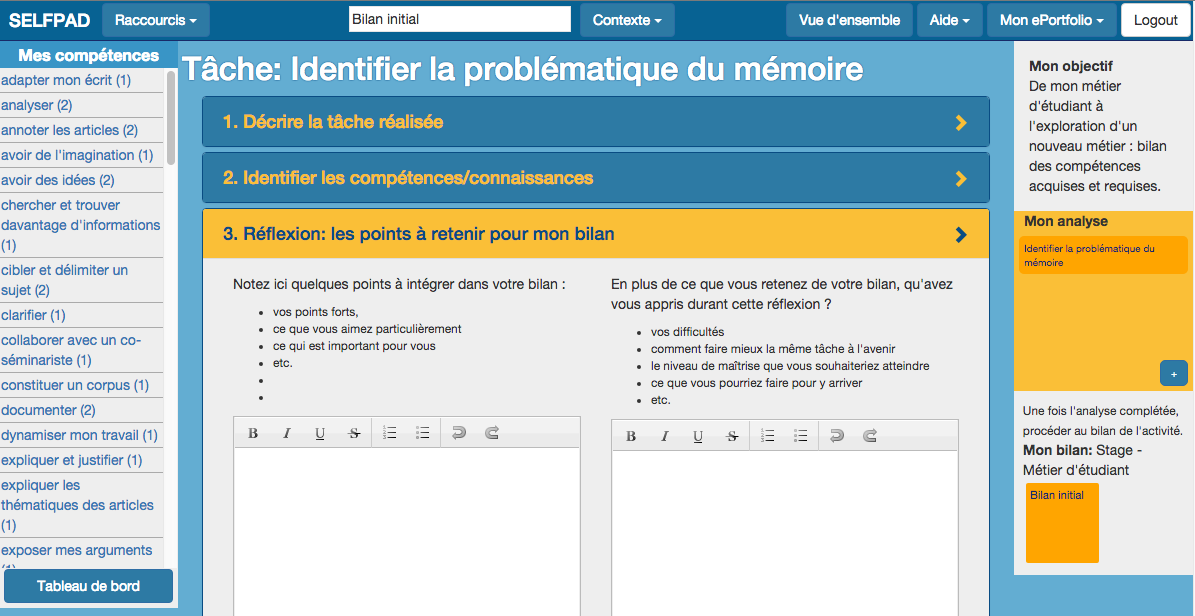Toggle underline in the right text editor
1195x616 pixels.
(698, 436)
